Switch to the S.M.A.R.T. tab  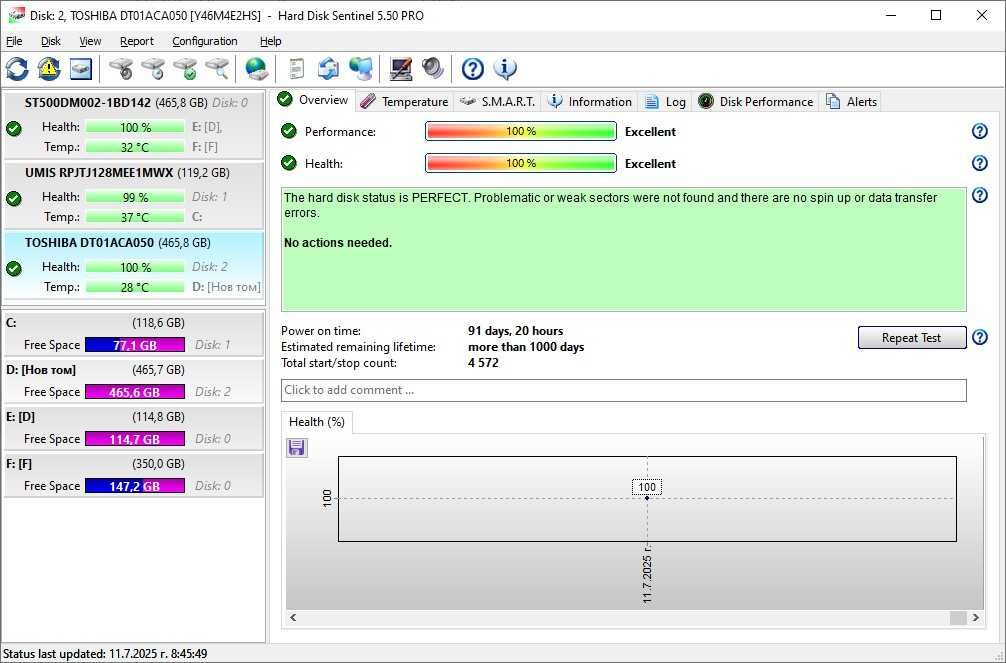click(498, 101)
